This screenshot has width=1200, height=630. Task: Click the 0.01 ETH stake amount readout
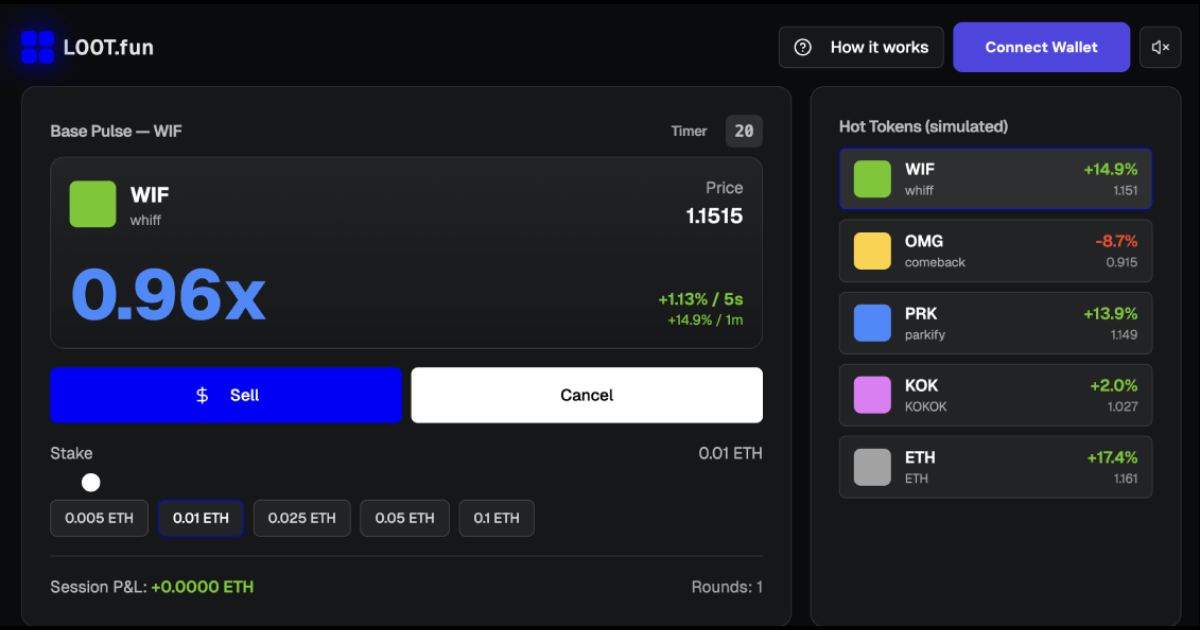click(730, 453)
